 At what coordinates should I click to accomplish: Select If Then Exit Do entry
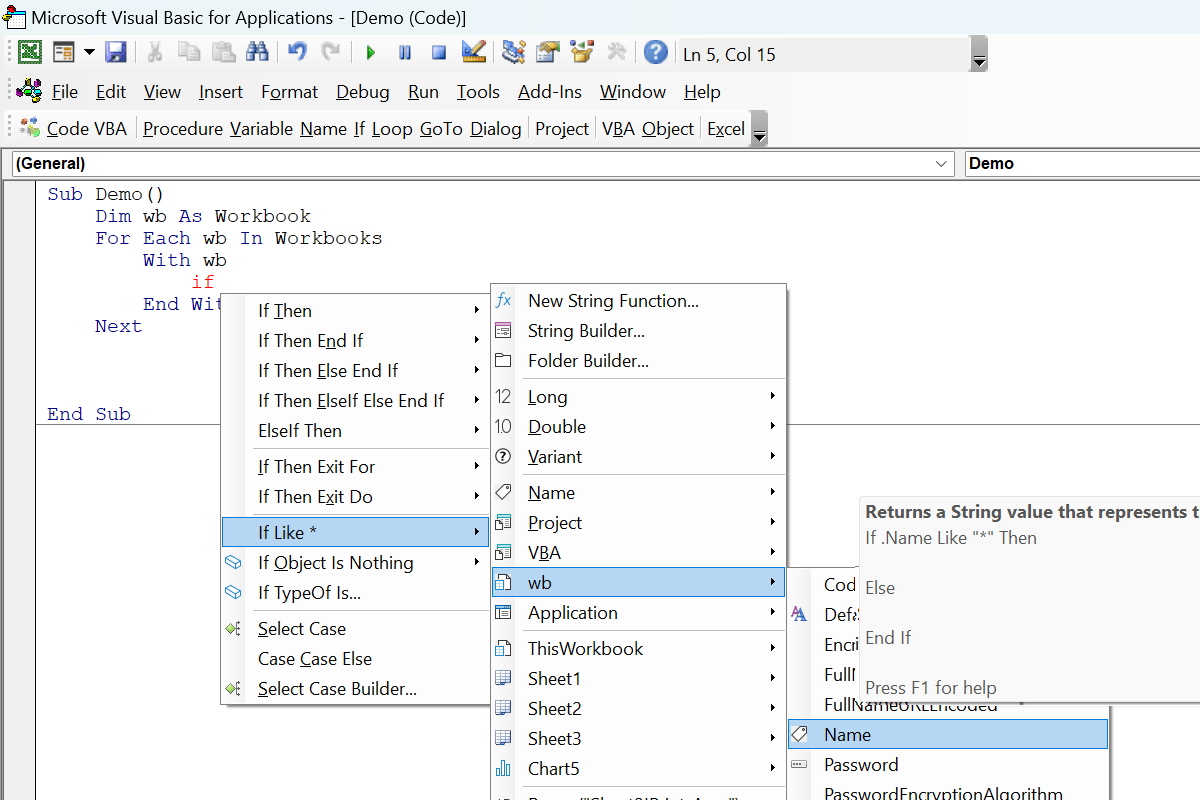[x=355, y=497]
